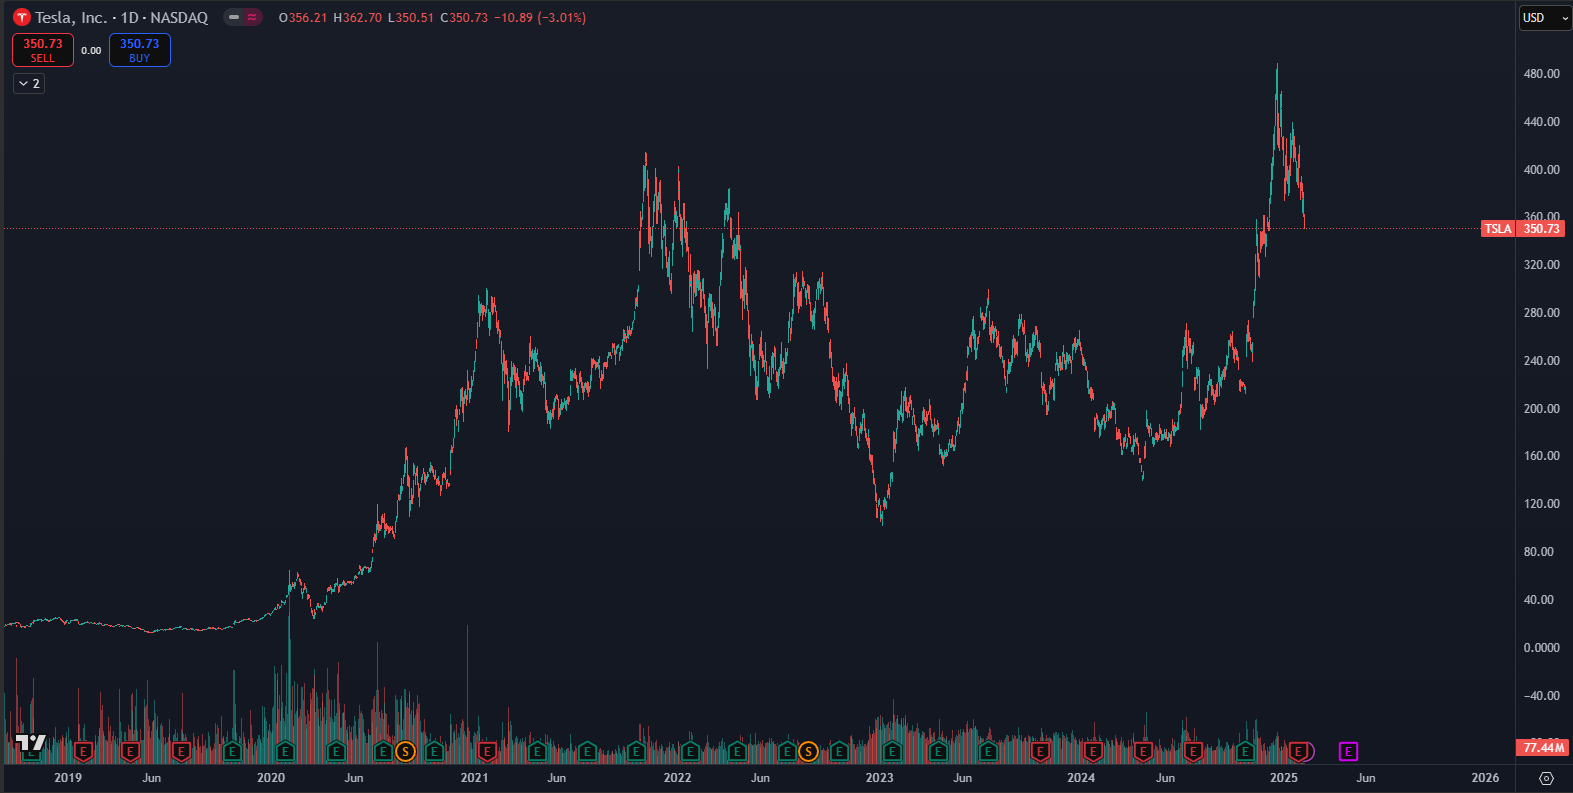Click the 480.00 price scale label
Screen dimensions: 1573x793
[x=1541, y=74]
